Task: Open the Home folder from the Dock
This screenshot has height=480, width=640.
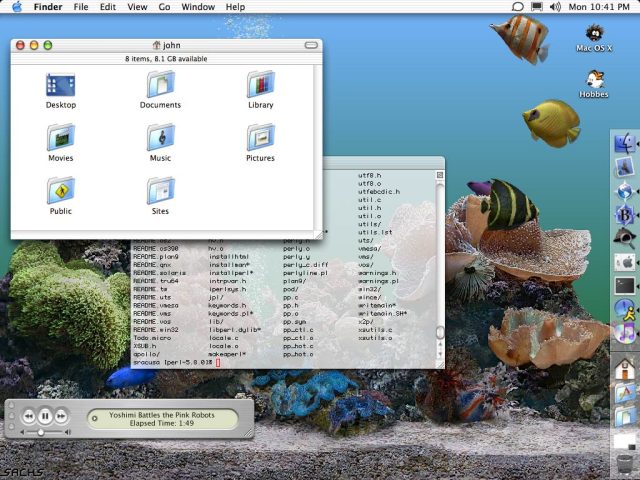Action: [x=624, y=368]
